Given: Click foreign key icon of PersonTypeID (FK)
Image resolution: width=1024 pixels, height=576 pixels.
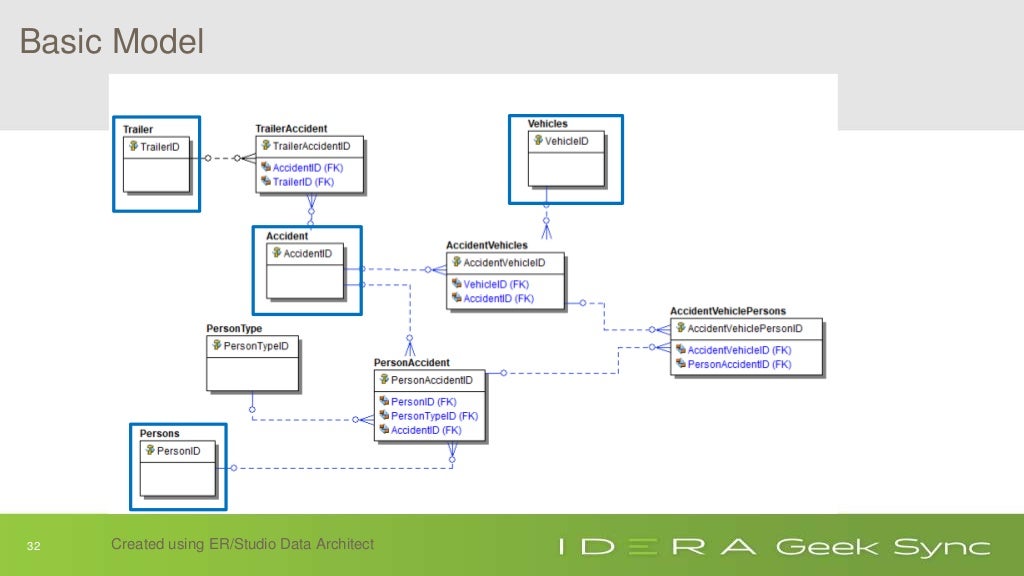Looking at the screenshot, I should 384,415.
